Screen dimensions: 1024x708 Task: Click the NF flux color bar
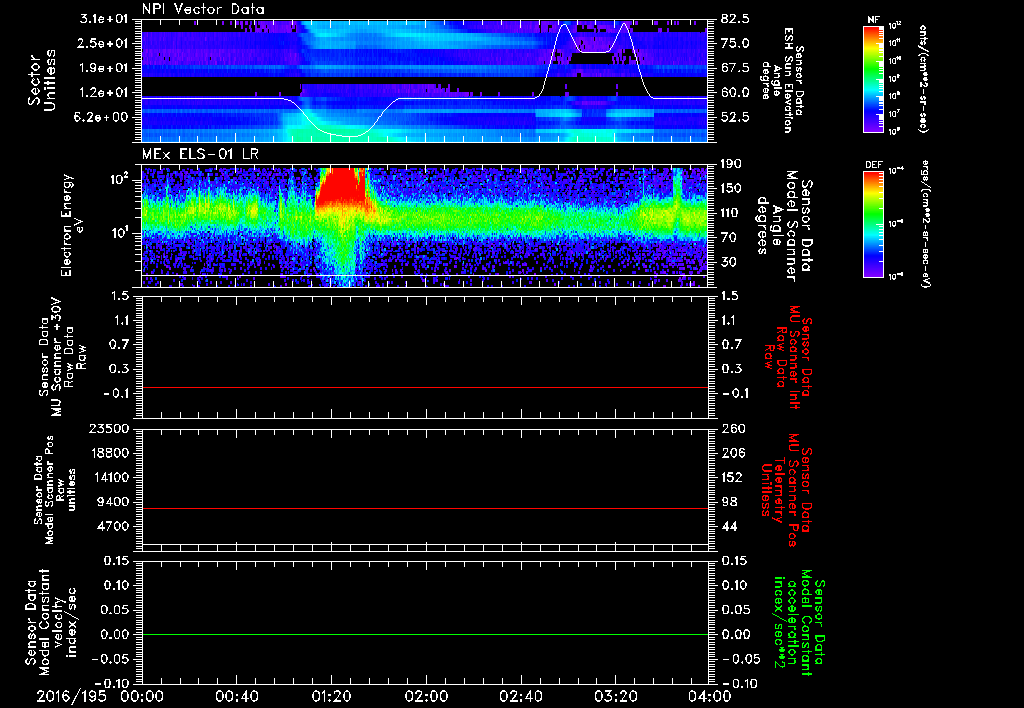[x=874, y=78]
